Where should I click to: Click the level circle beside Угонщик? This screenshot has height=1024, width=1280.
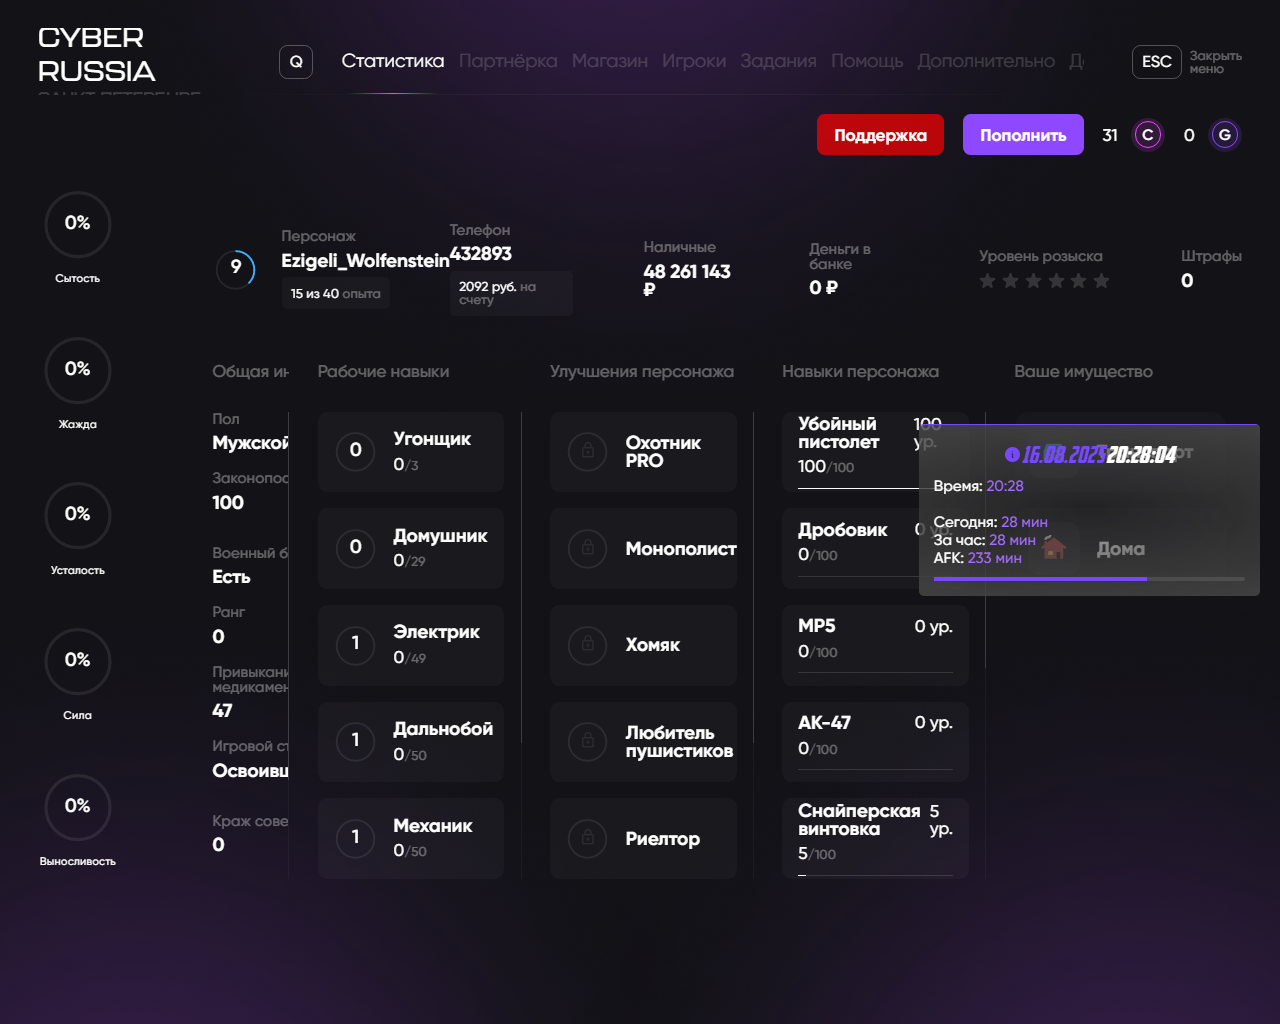[x=355, y=451]
